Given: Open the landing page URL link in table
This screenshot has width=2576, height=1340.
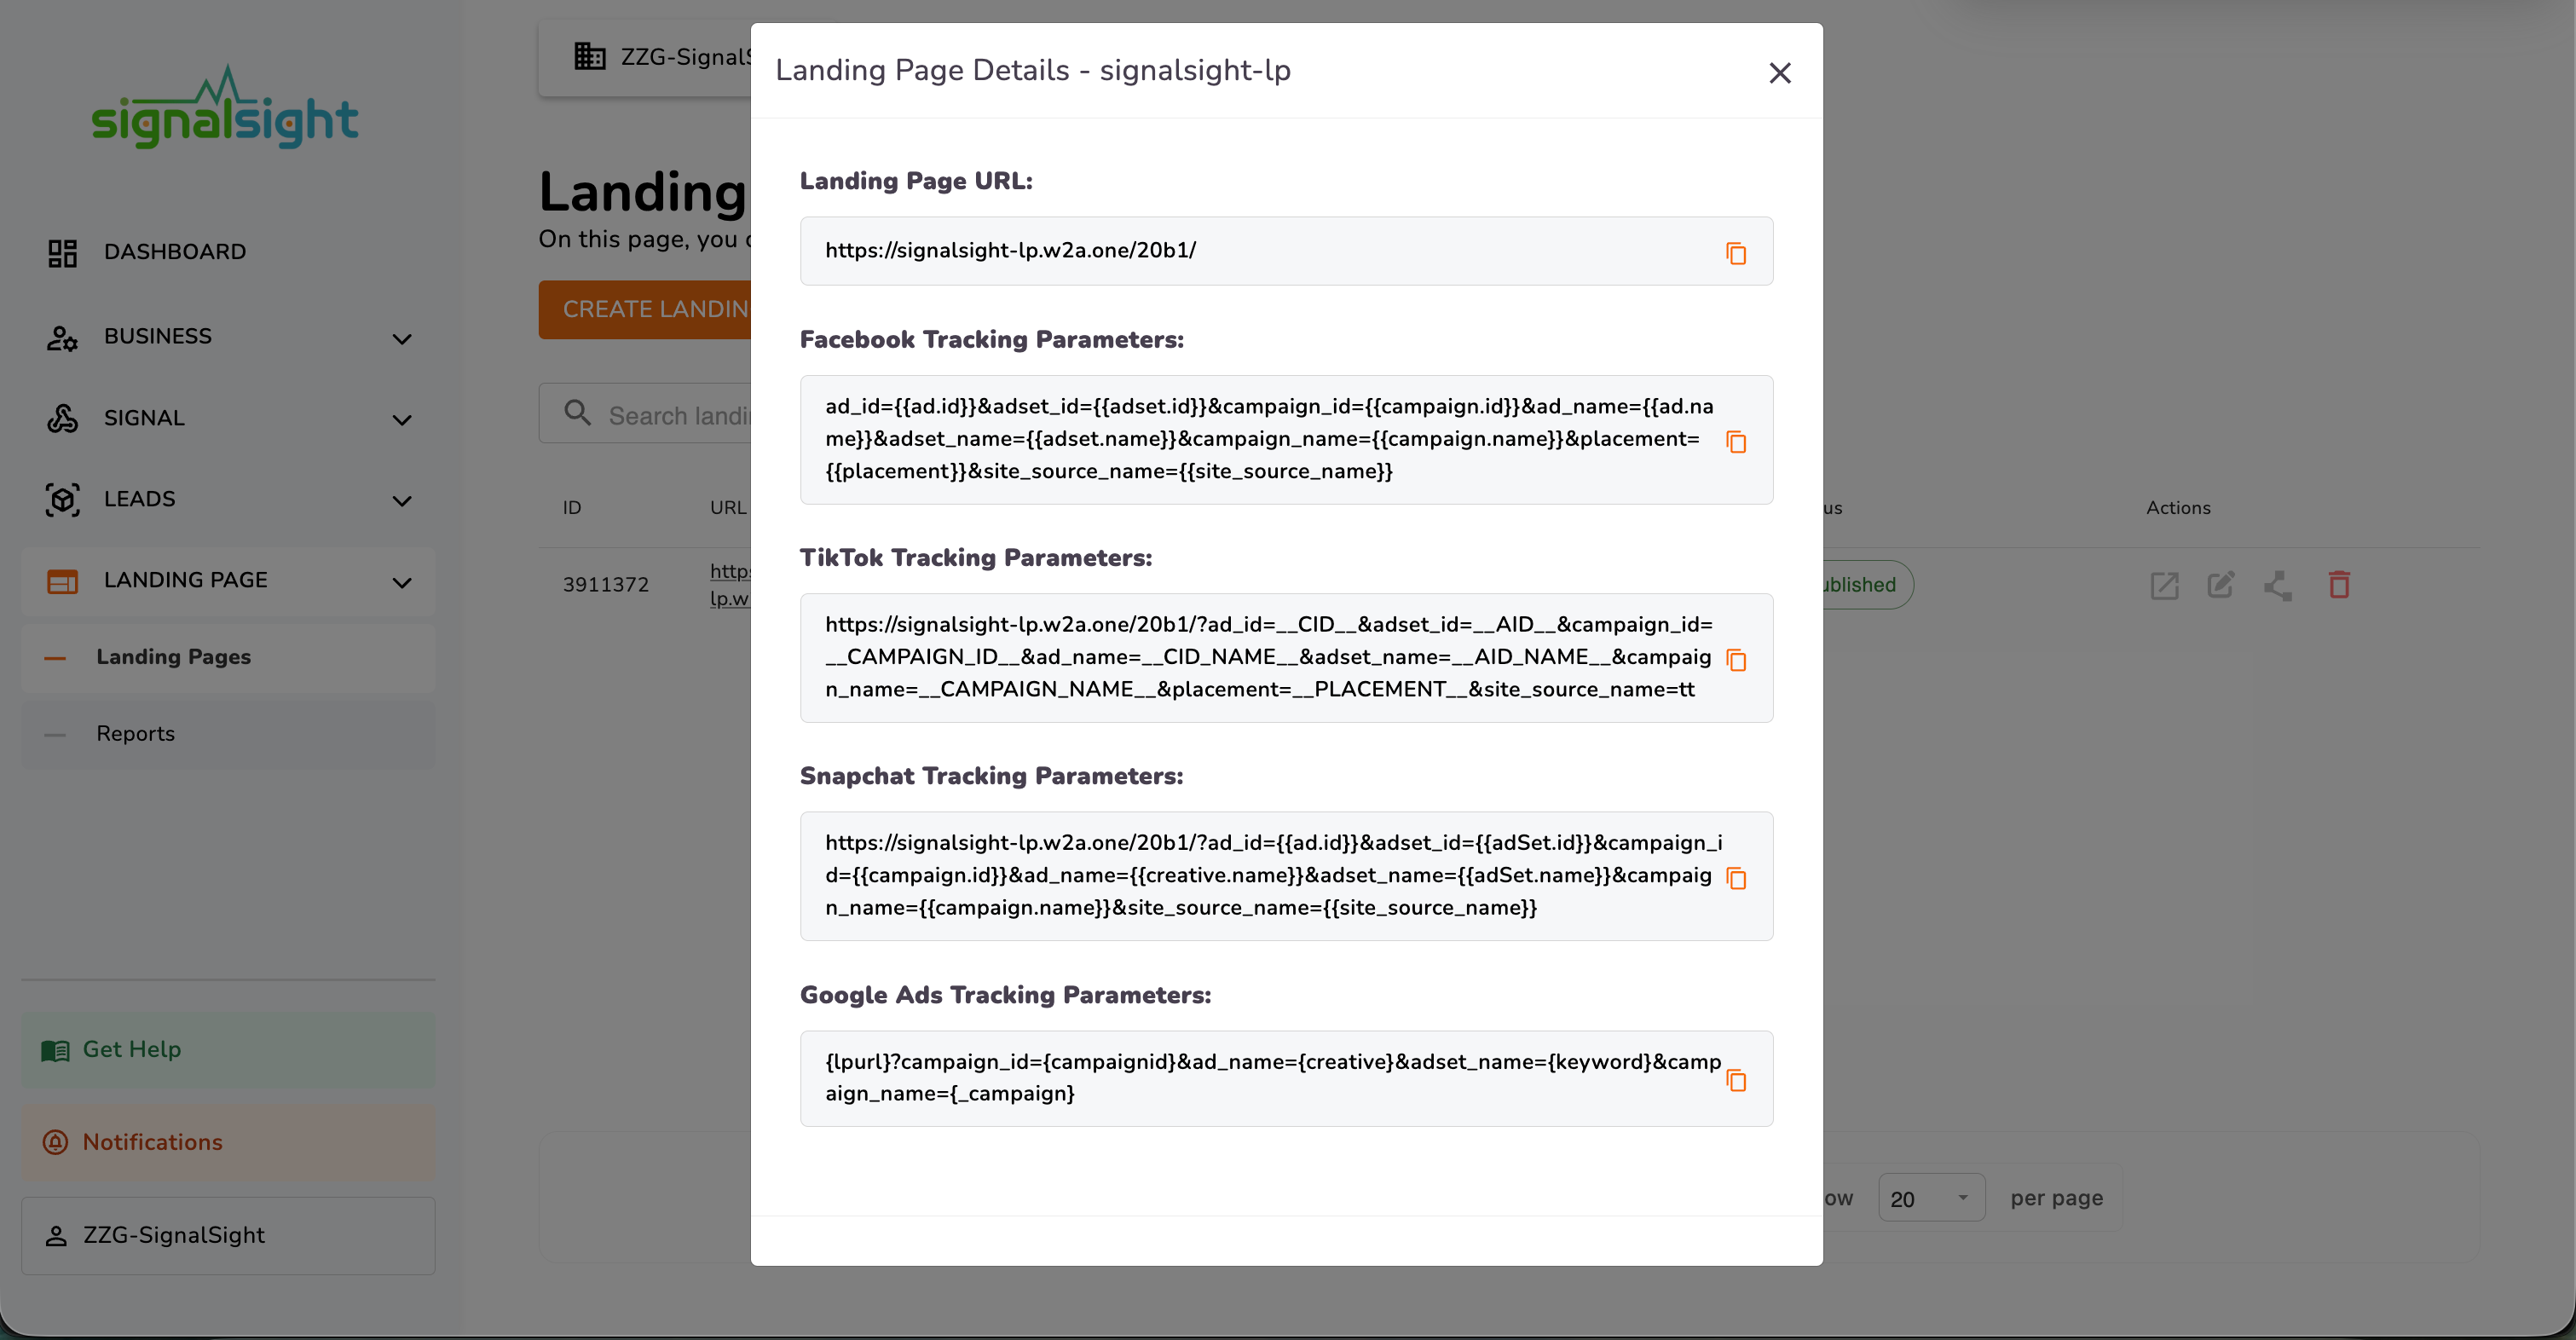Looking at the screenshot, I should (730, 585).
